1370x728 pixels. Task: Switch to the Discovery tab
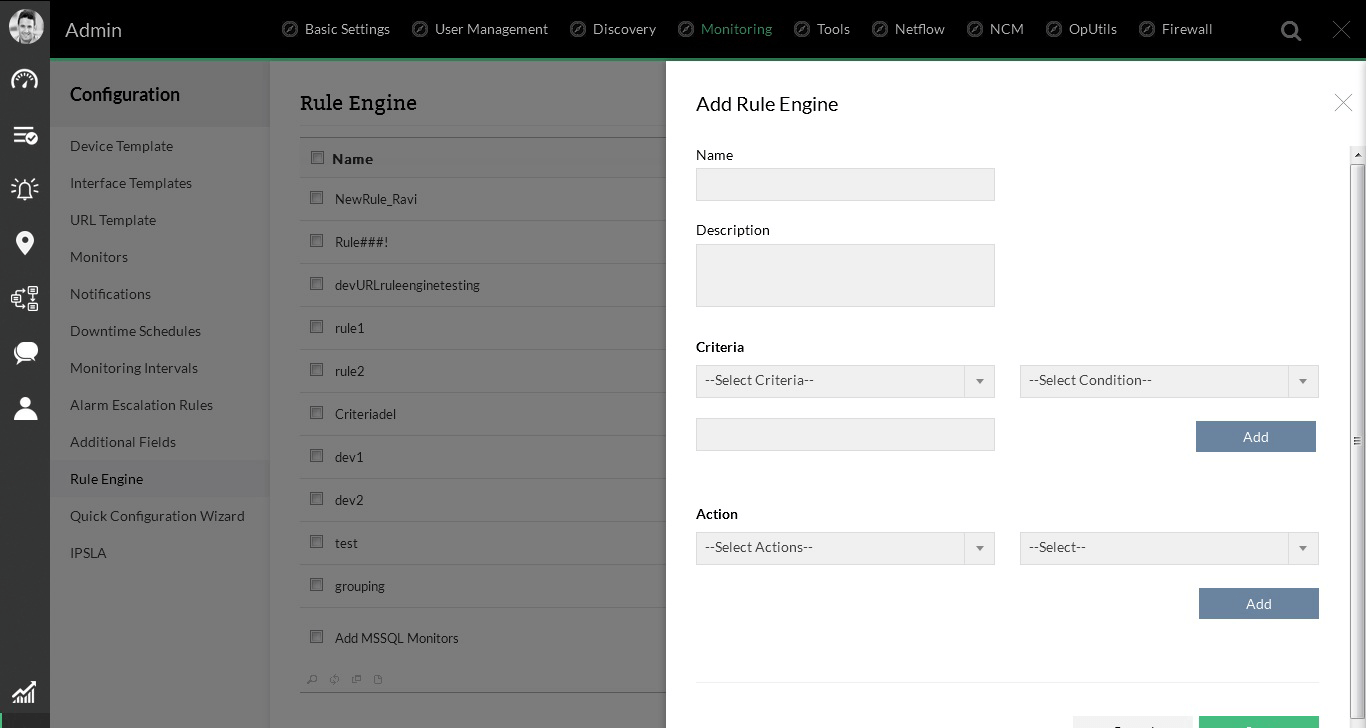[x=623, y=29]
